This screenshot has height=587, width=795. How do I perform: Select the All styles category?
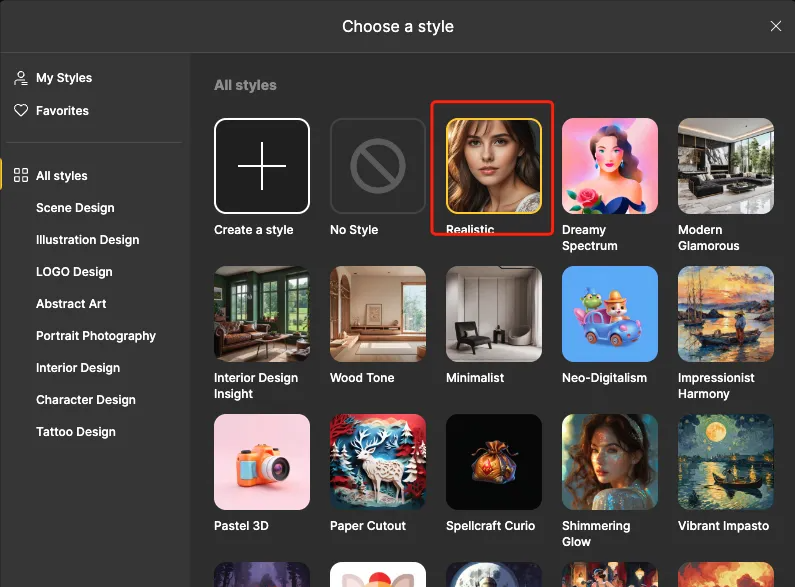pos(61,176)
